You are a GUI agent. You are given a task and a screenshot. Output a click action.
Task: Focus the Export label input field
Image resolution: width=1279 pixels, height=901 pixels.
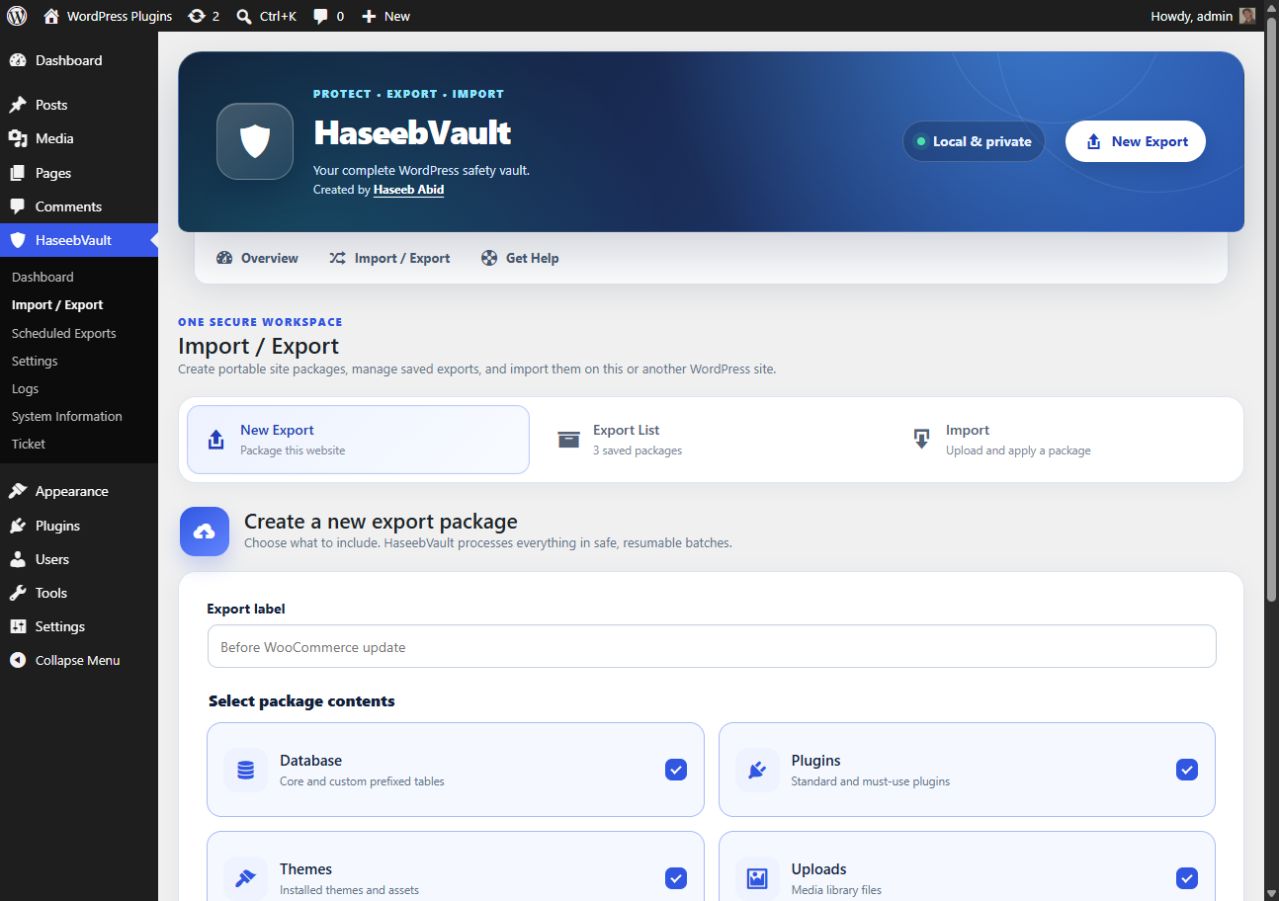pos(712,647)
